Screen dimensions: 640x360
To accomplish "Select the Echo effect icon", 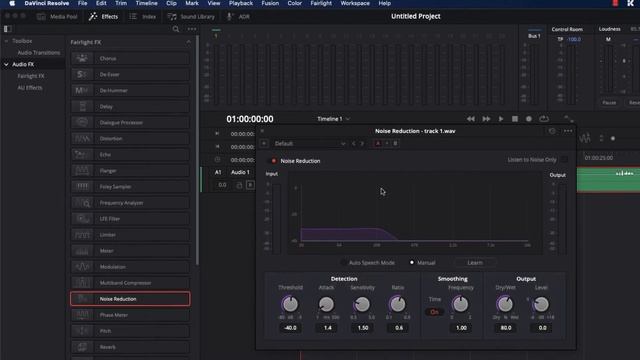I will 82,154.
